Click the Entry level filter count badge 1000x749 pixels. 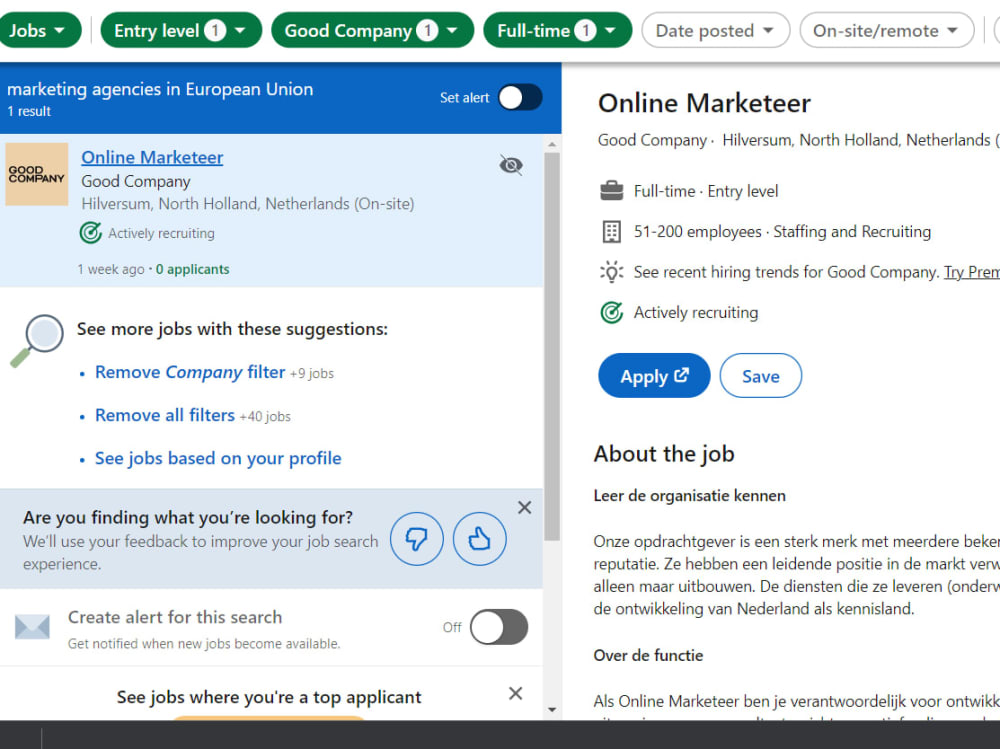coord(215,30)
